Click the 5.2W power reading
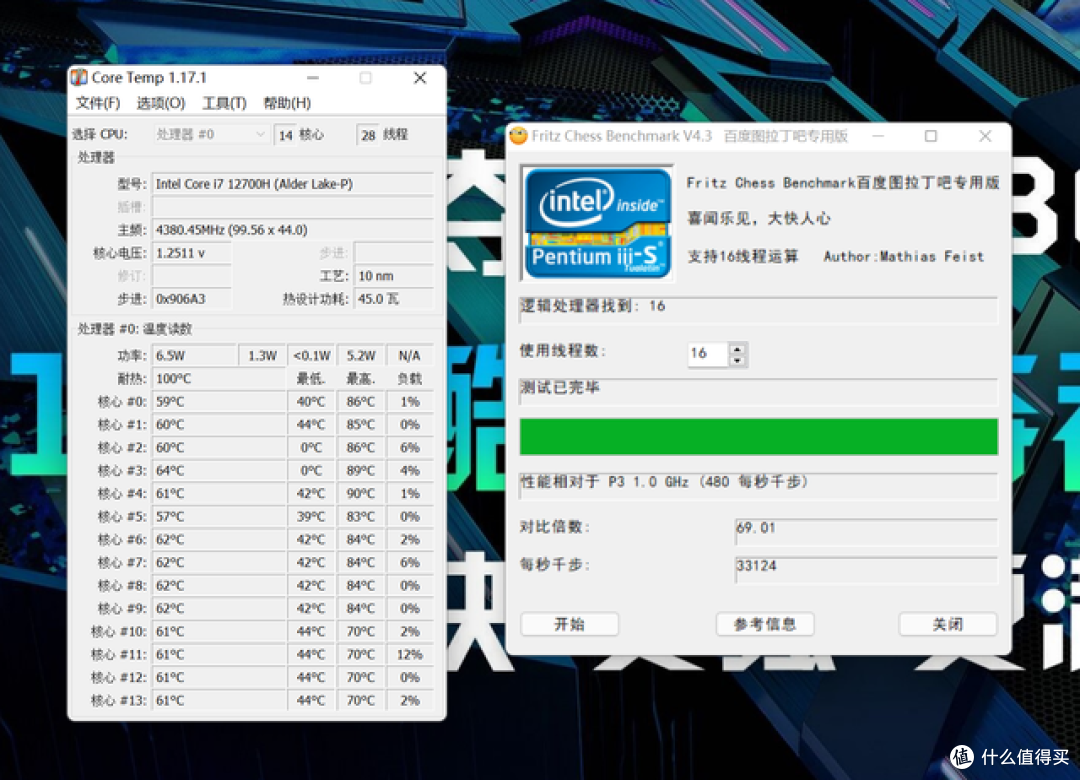Image resolution: width=1080 pixels, height=780 pixels. pos(361,356)
